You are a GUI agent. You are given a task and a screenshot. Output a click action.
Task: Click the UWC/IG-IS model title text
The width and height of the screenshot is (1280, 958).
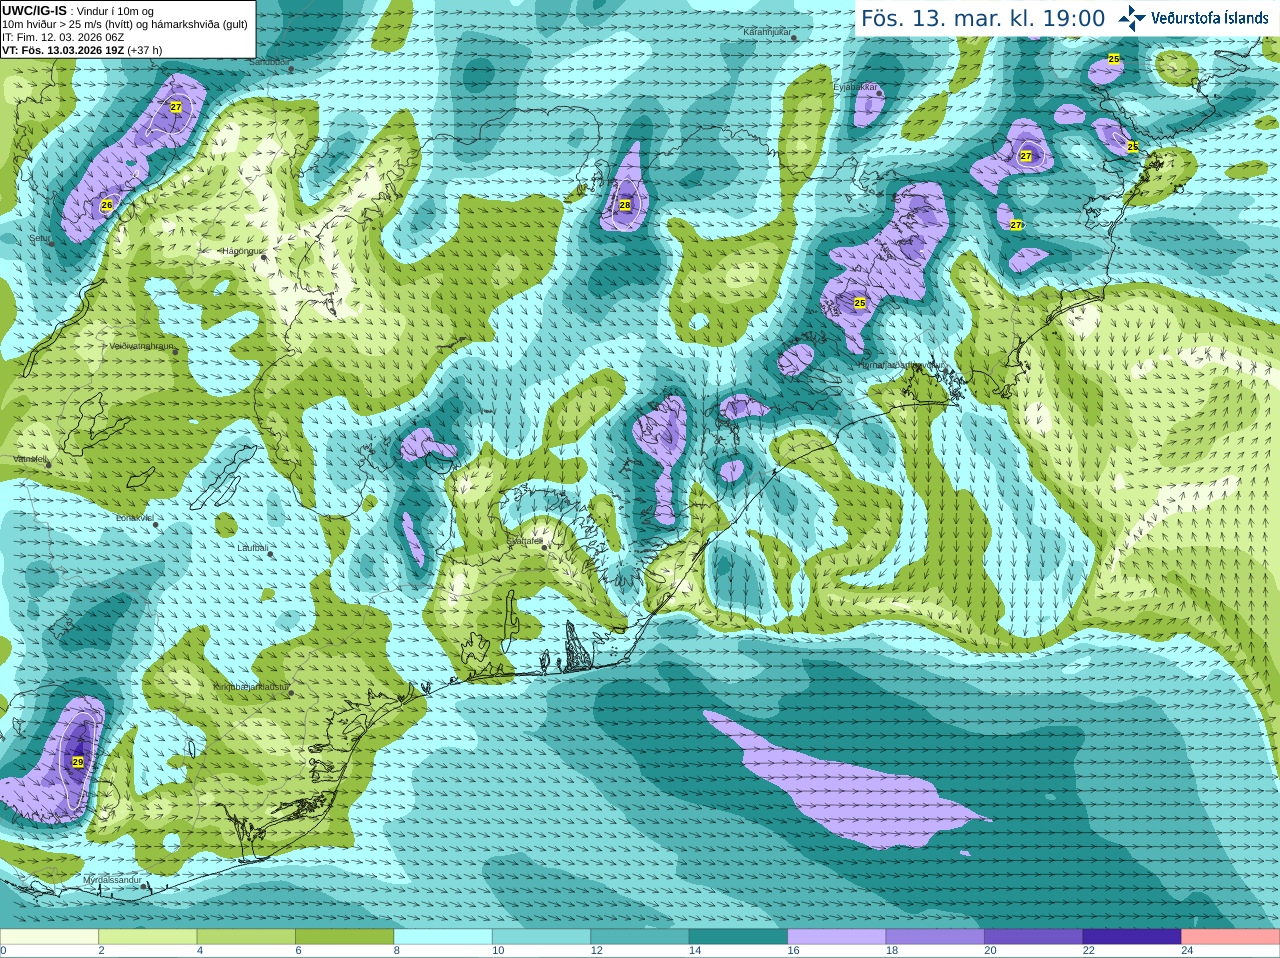click(35, 10)
